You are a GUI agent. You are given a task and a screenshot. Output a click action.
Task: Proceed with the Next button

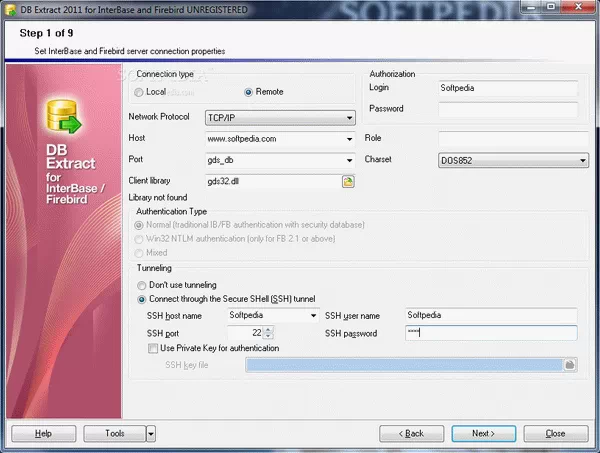(484, 433)
